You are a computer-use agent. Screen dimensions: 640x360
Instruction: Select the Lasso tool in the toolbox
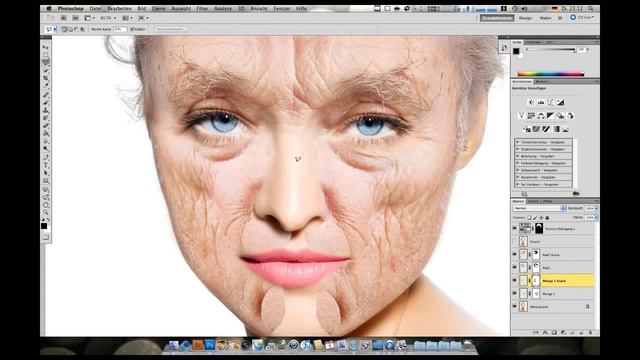pyautogui.click(x=45, y=62)
